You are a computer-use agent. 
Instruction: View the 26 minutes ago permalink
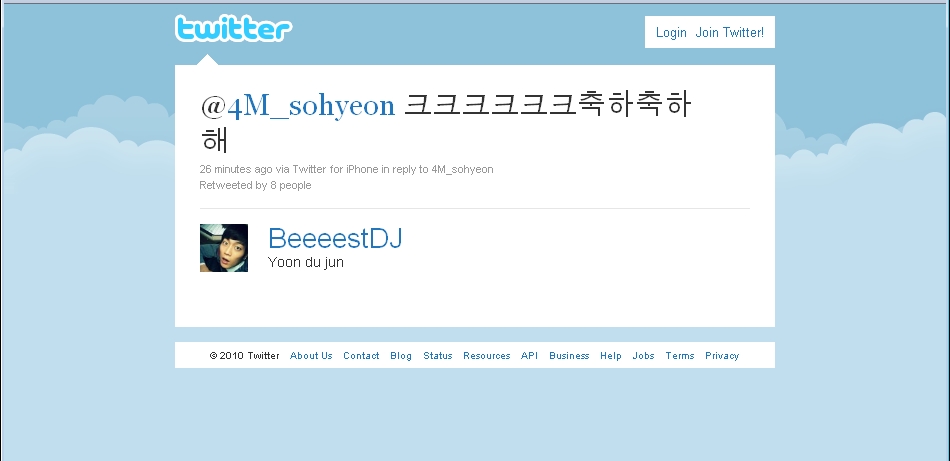pos(236,169)
